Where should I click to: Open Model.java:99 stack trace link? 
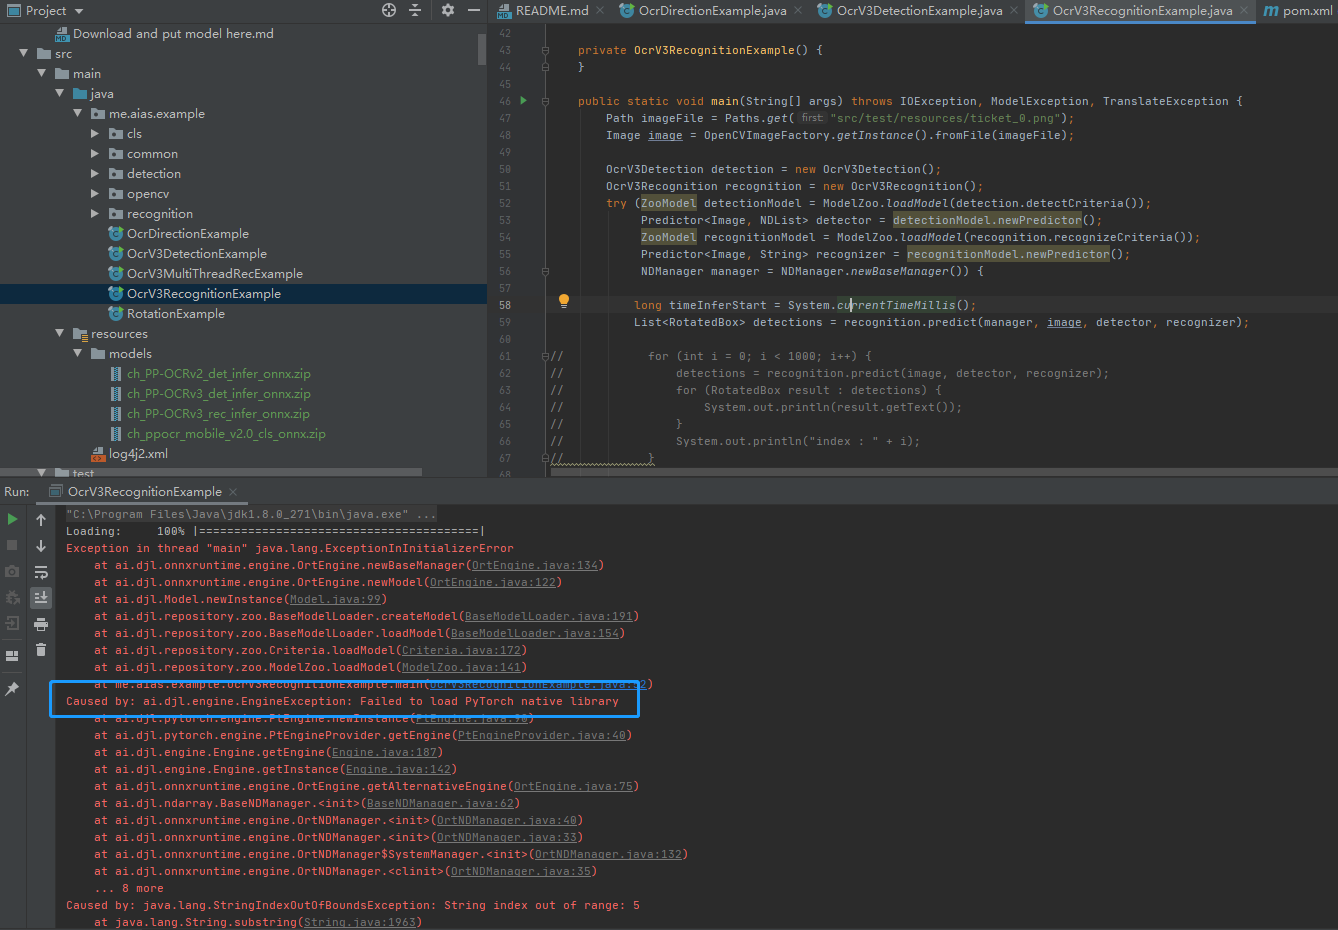coord(335,599)
